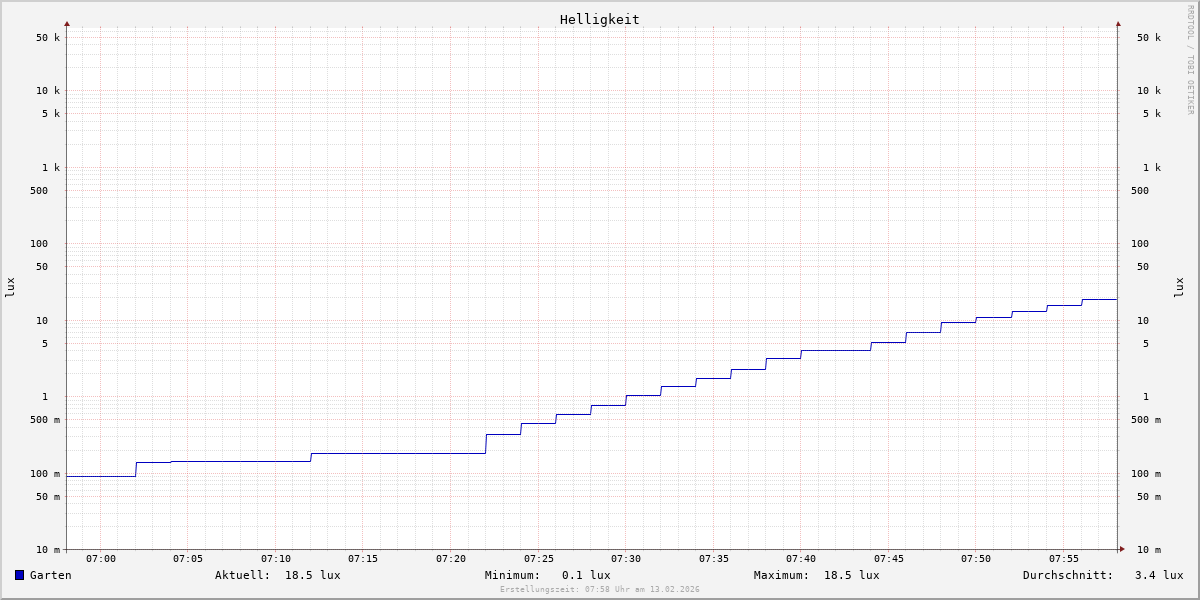Click the 07:30 time axis label
This screenshot has width=1200, height=600.
626,559
